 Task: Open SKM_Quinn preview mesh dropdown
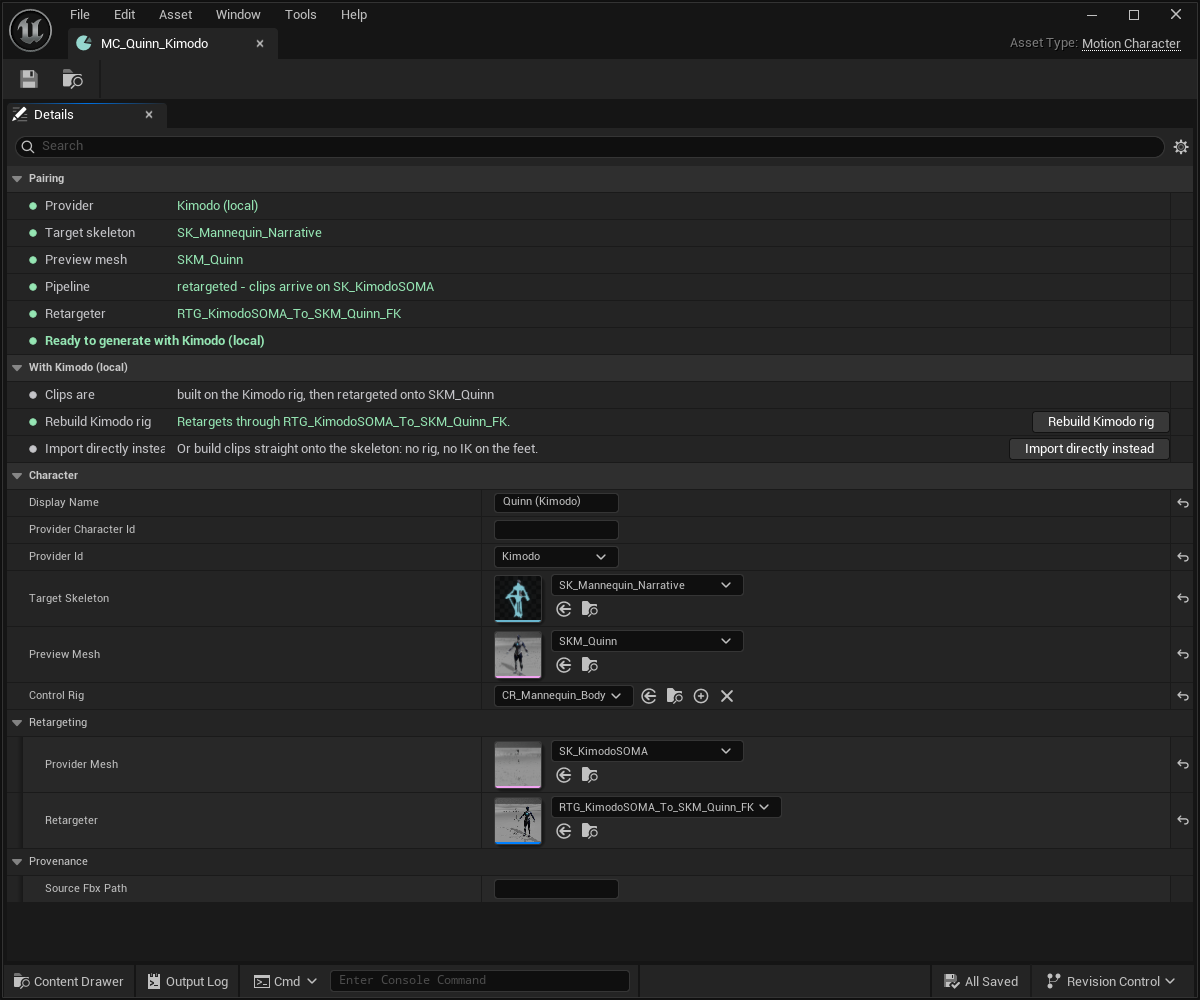(x=647, y=641)
